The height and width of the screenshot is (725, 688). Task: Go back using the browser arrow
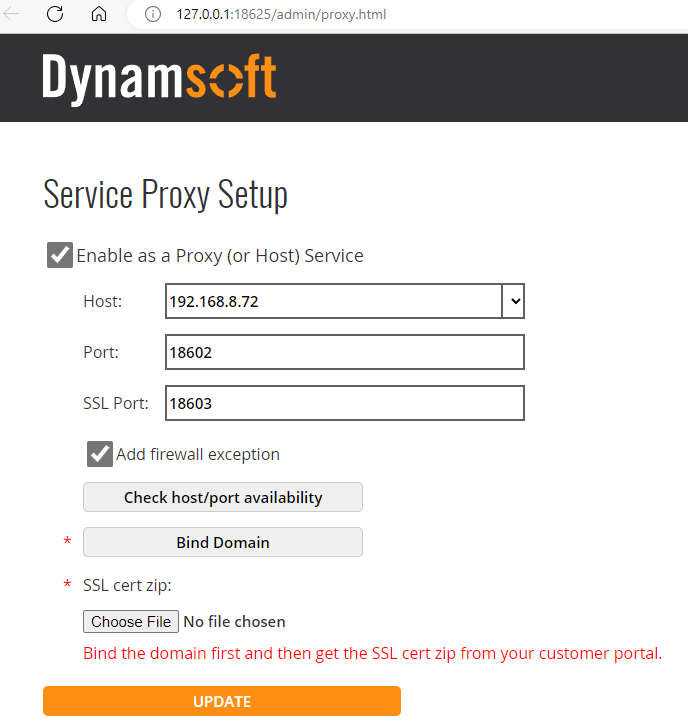click(12, 14)
